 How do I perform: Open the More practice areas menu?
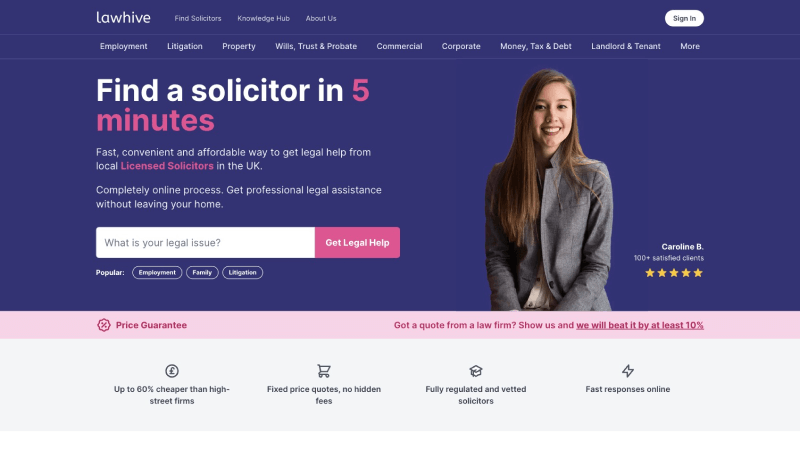tap(690, 46)
